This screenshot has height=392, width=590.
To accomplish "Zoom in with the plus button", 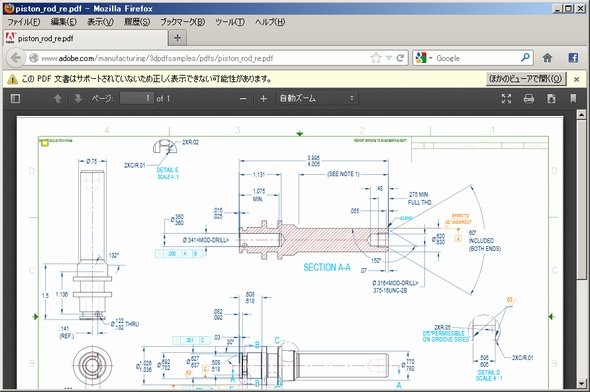I will click(263, 99).
